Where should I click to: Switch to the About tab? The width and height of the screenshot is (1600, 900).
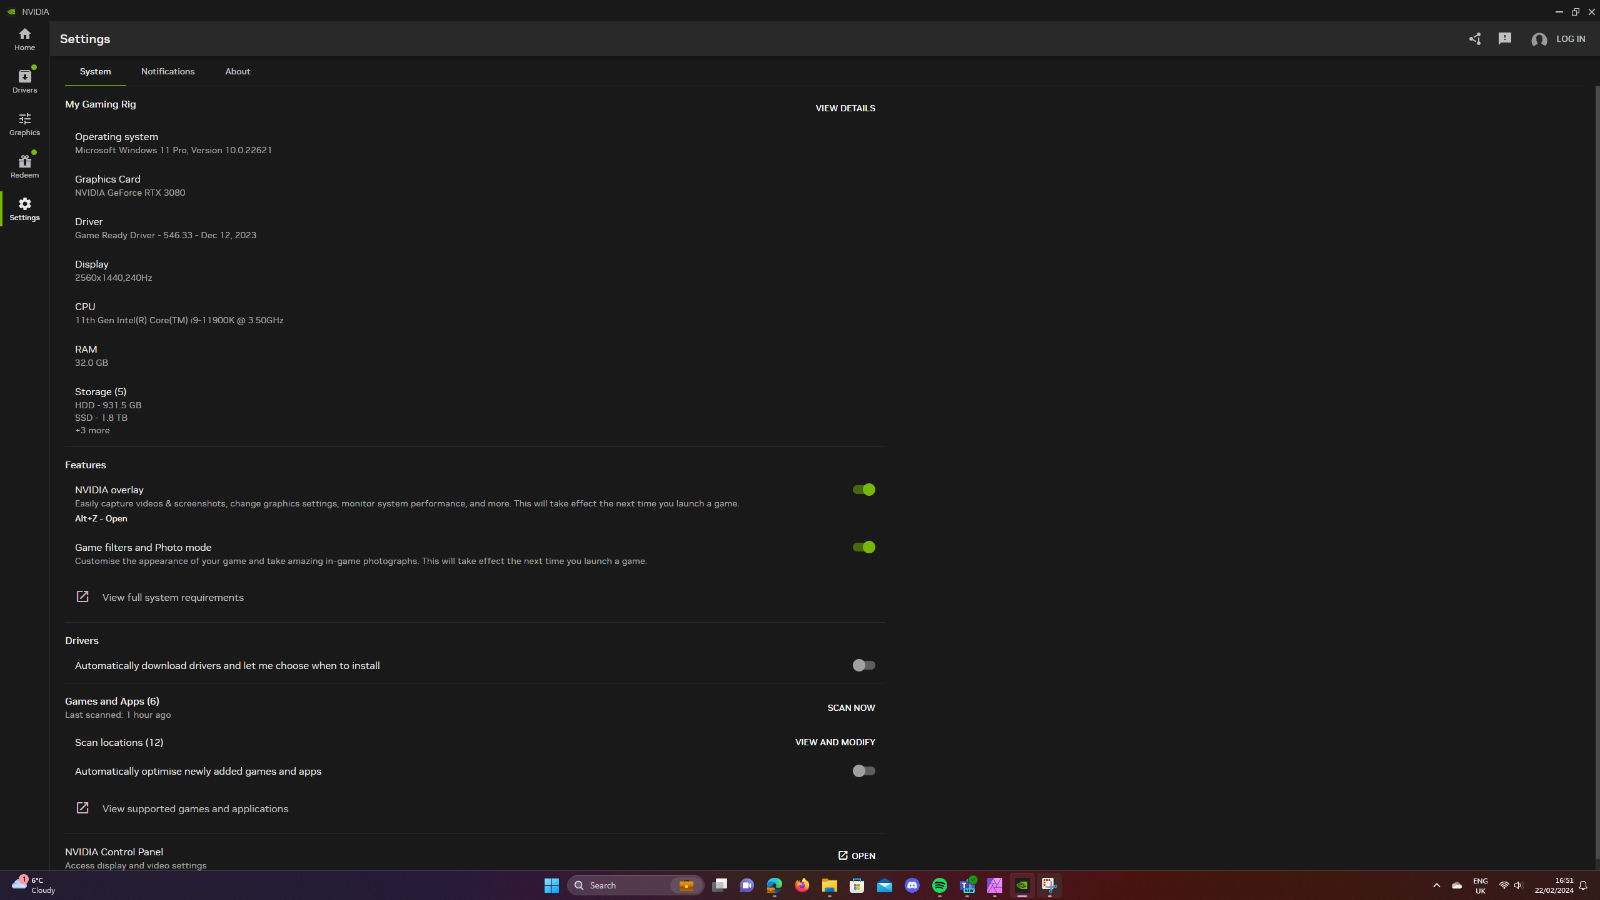tap(237, 72)
